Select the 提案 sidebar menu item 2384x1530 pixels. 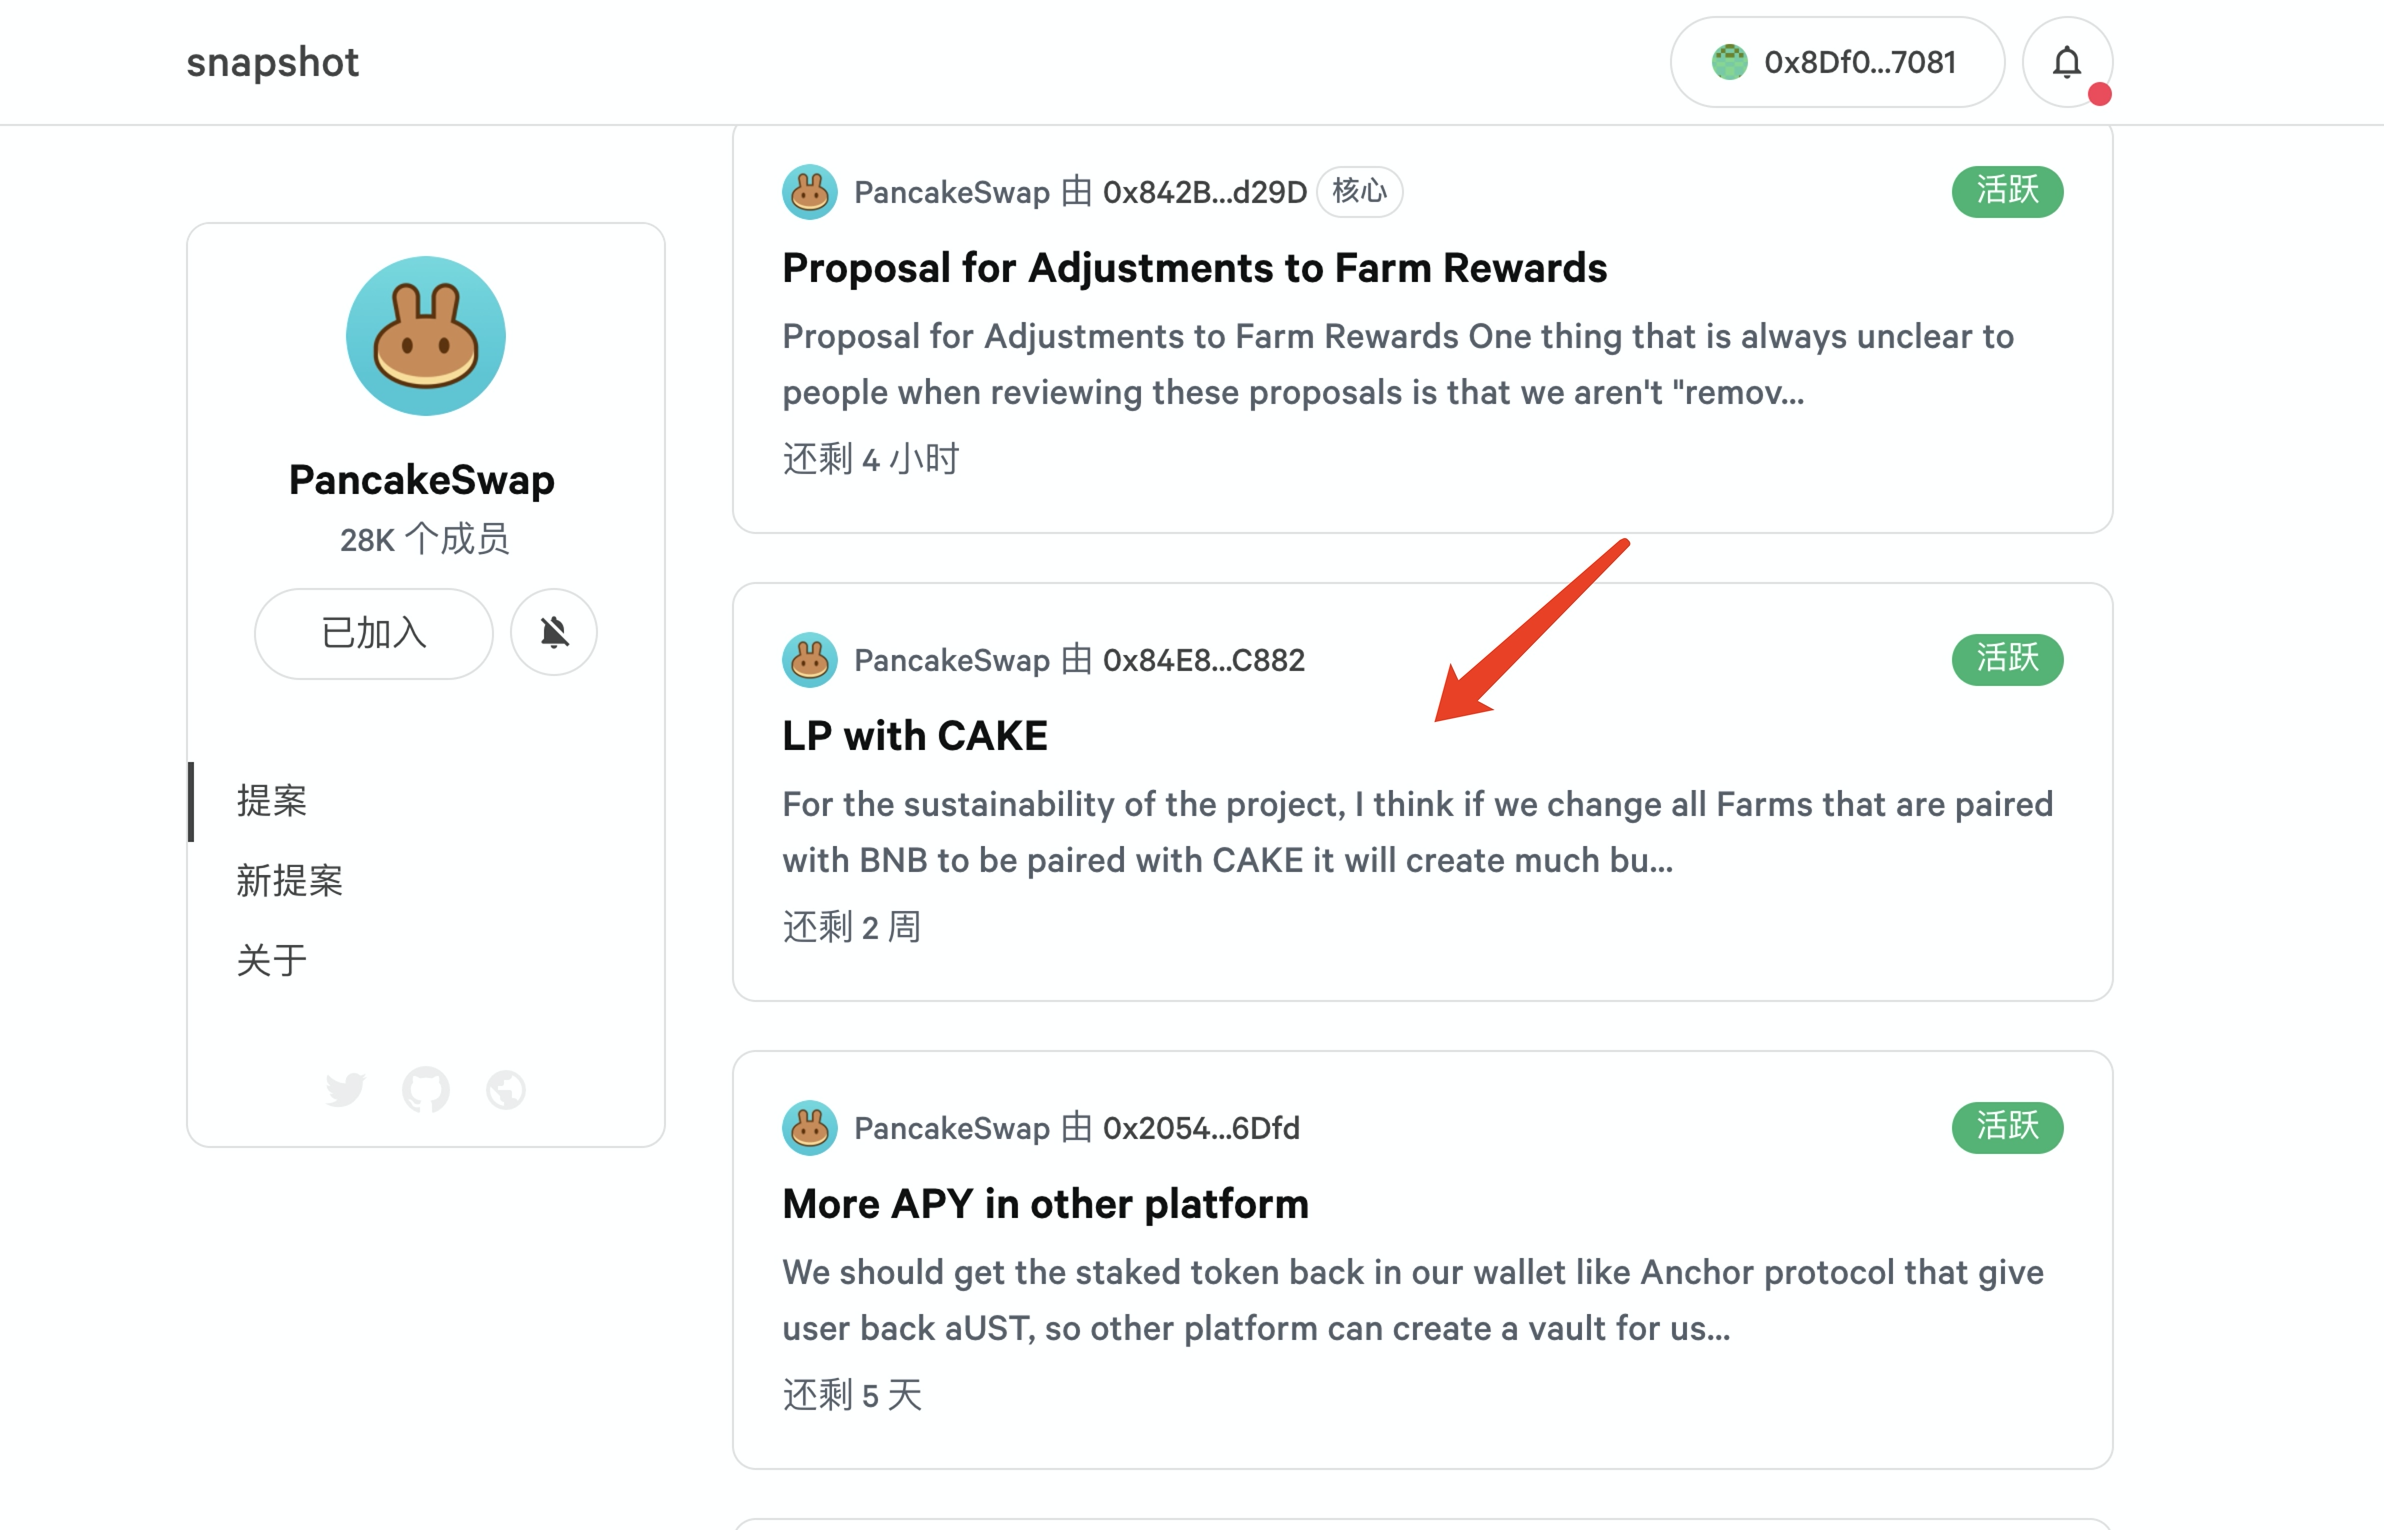272,801
